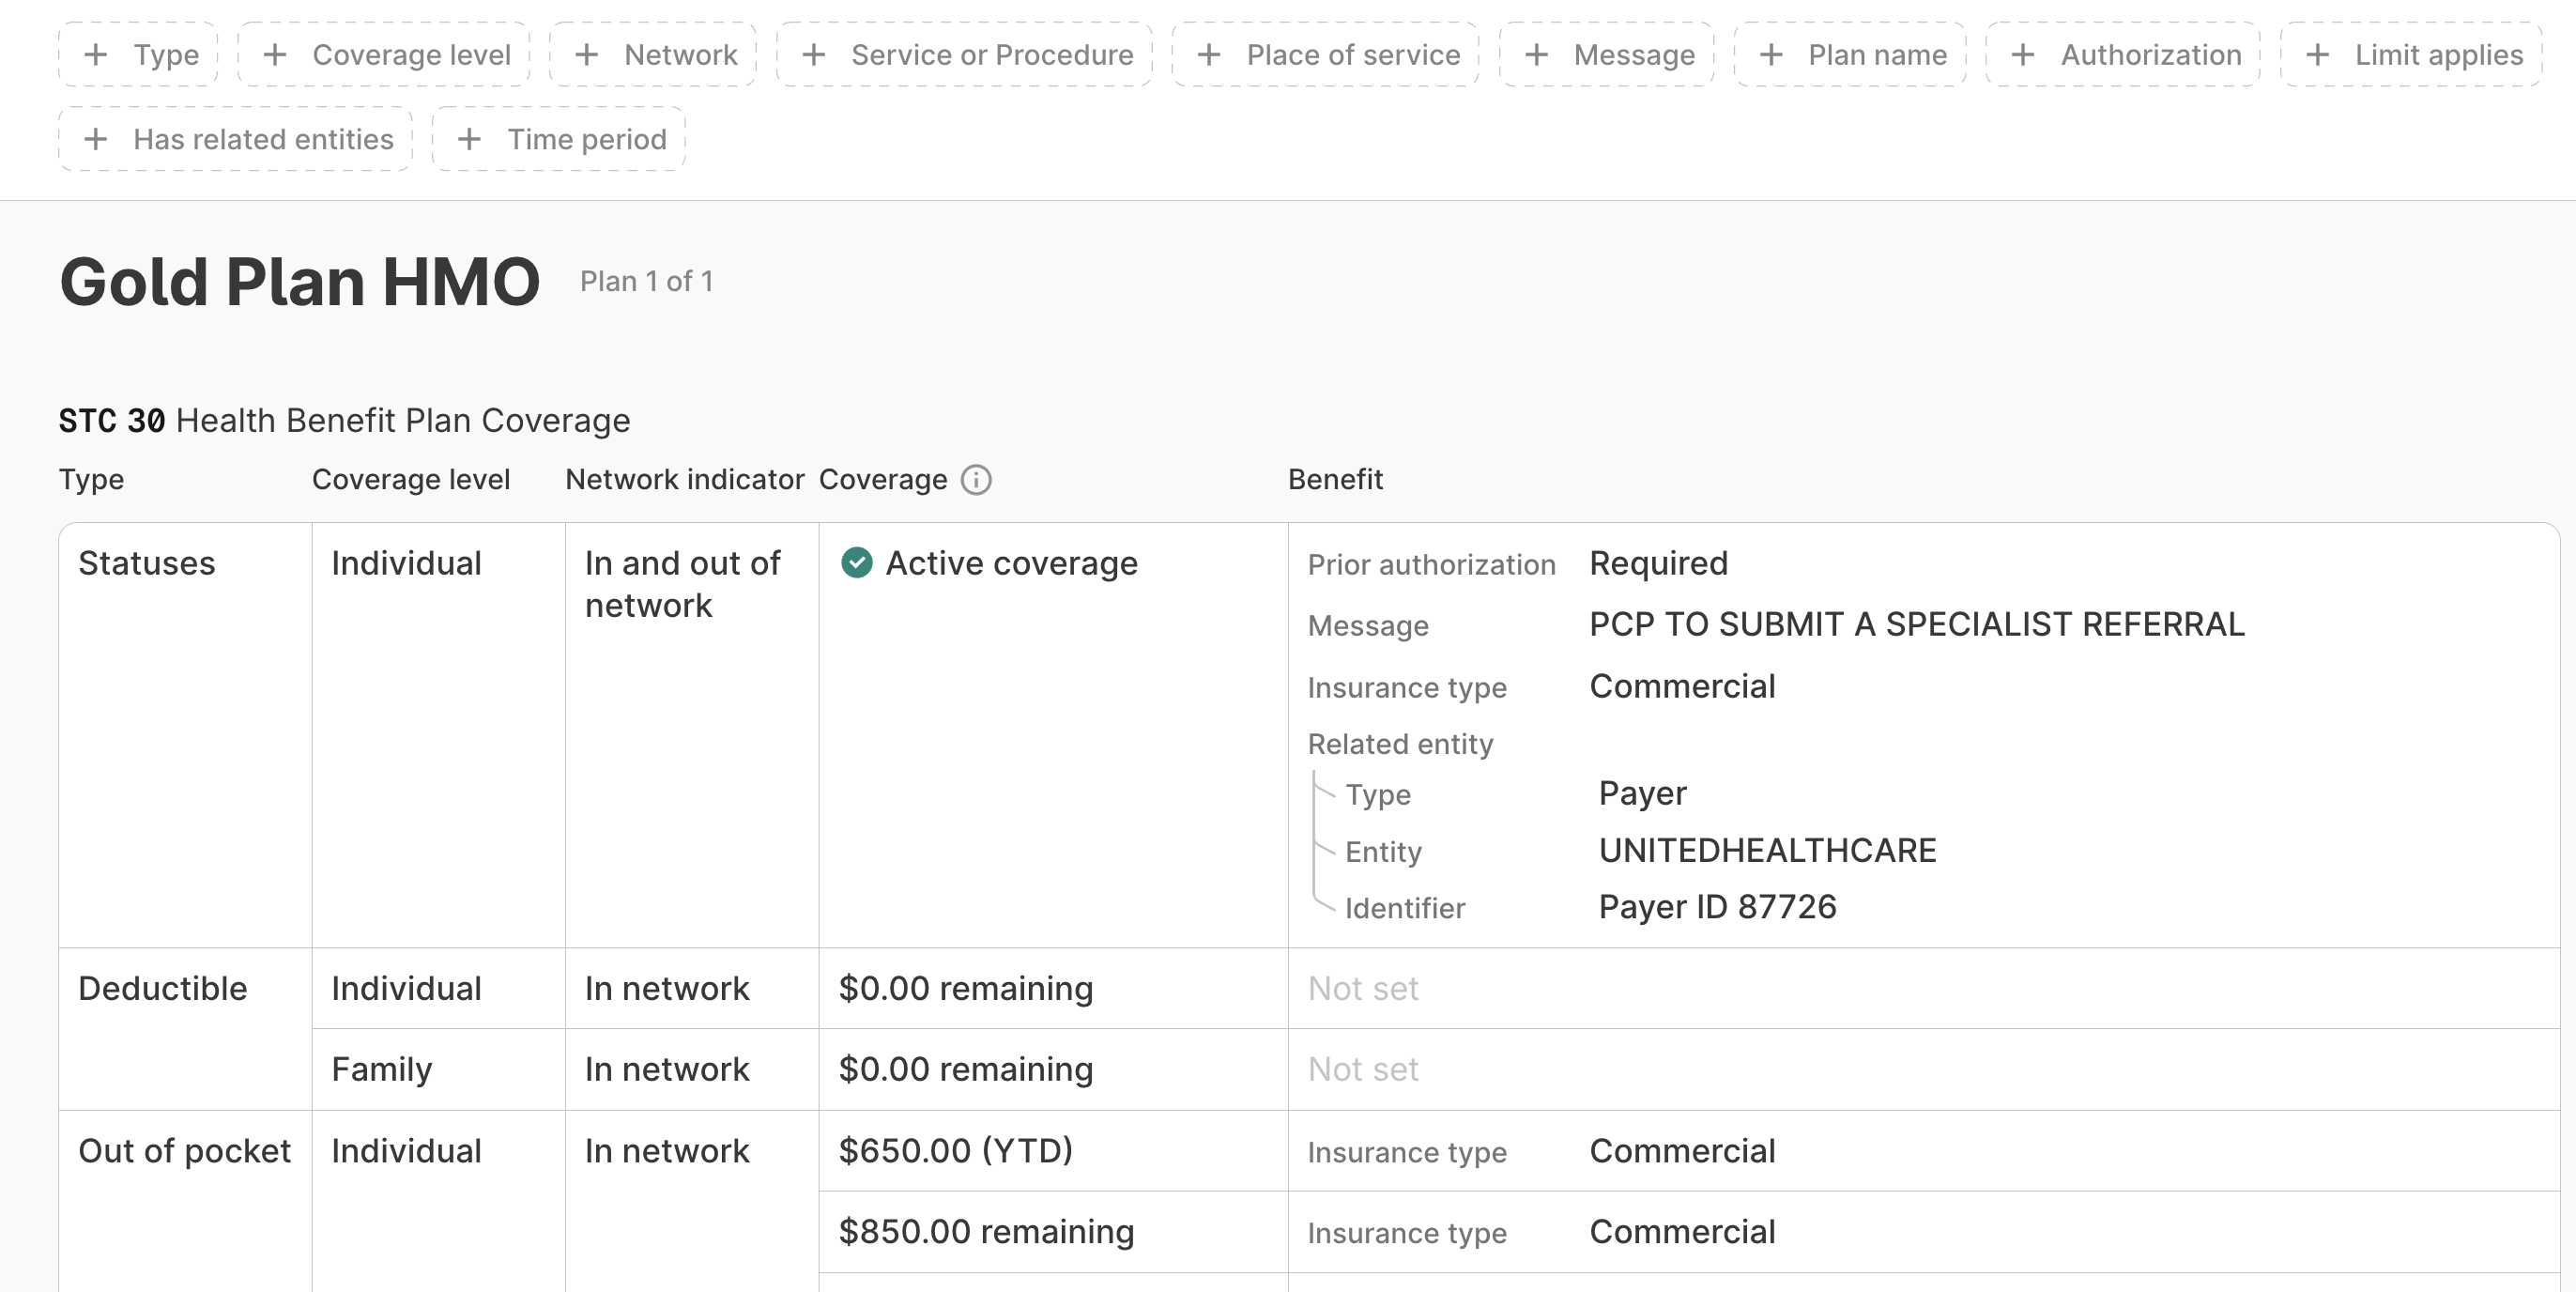Select the Gold Plan HMO heading
The width and height of the screenshot is (2576, 1292).
tap(300, 281)
